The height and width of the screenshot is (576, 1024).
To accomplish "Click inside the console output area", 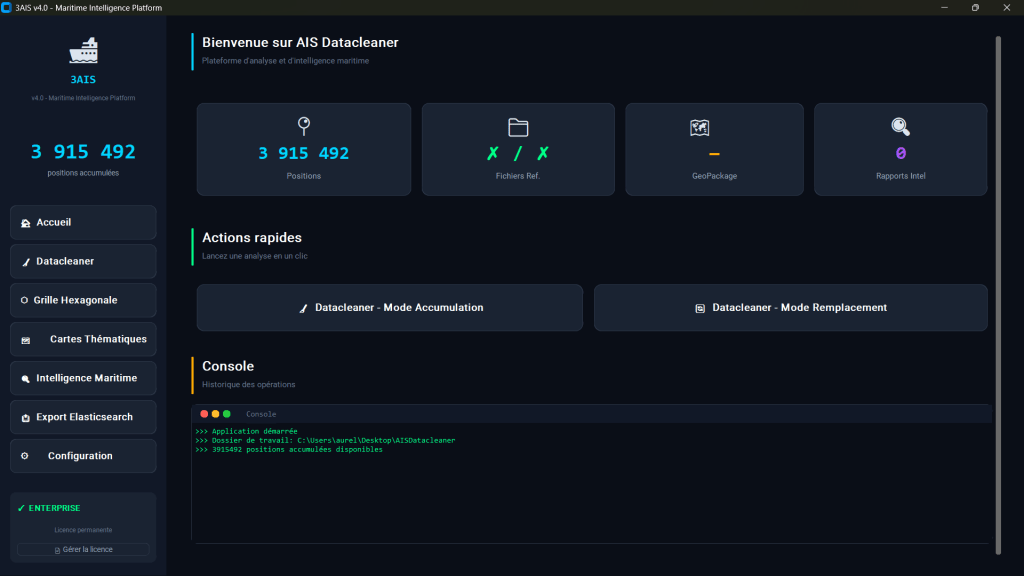I will 590,490.
